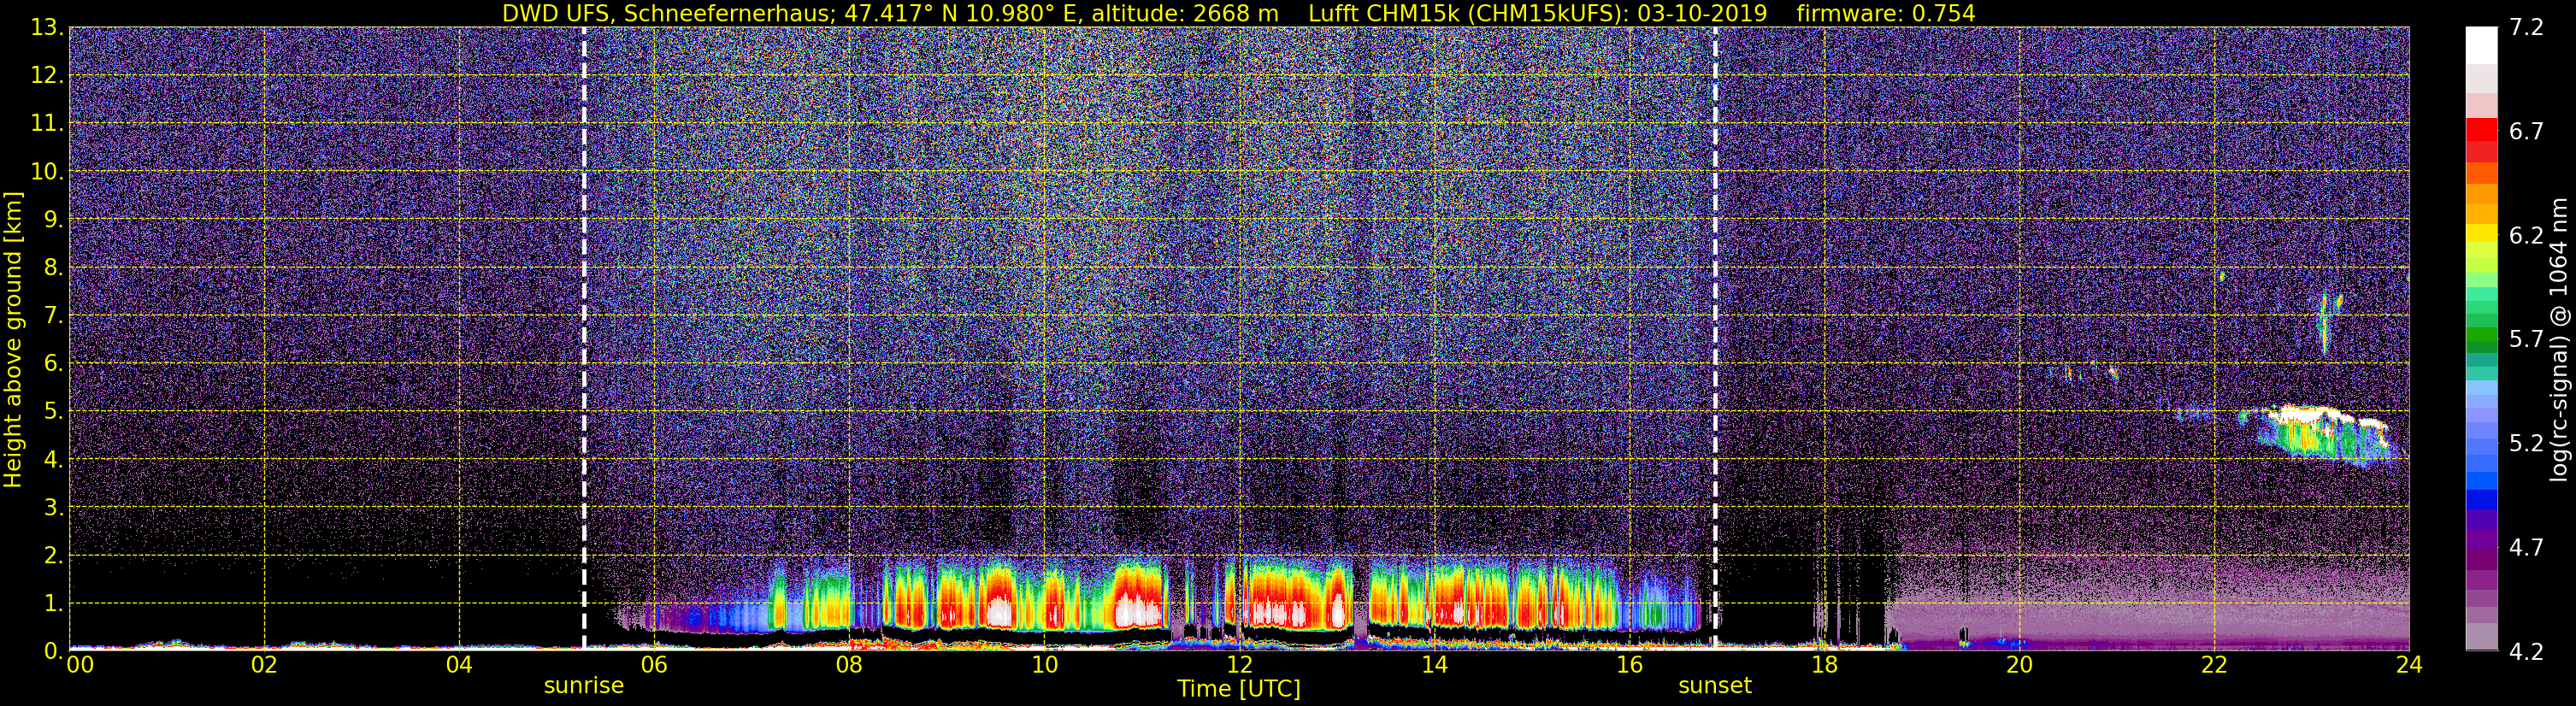Click the time axis tick label '22'
The image size is (2576, 706).
click(2214, 665)
